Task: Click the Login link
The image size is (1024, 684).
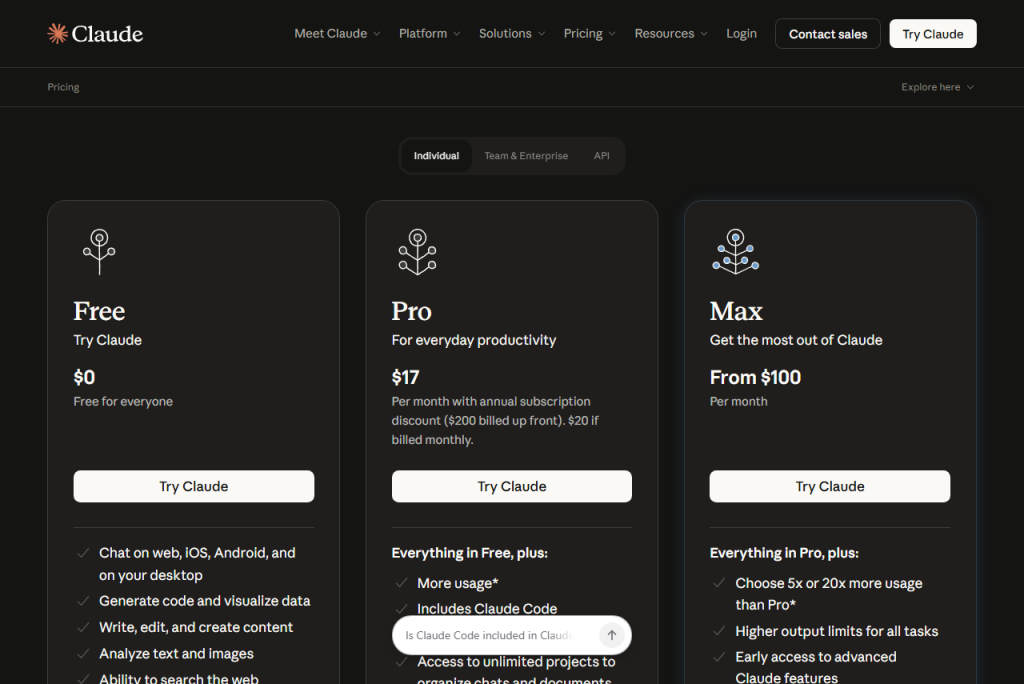Action: click(741, 34)
